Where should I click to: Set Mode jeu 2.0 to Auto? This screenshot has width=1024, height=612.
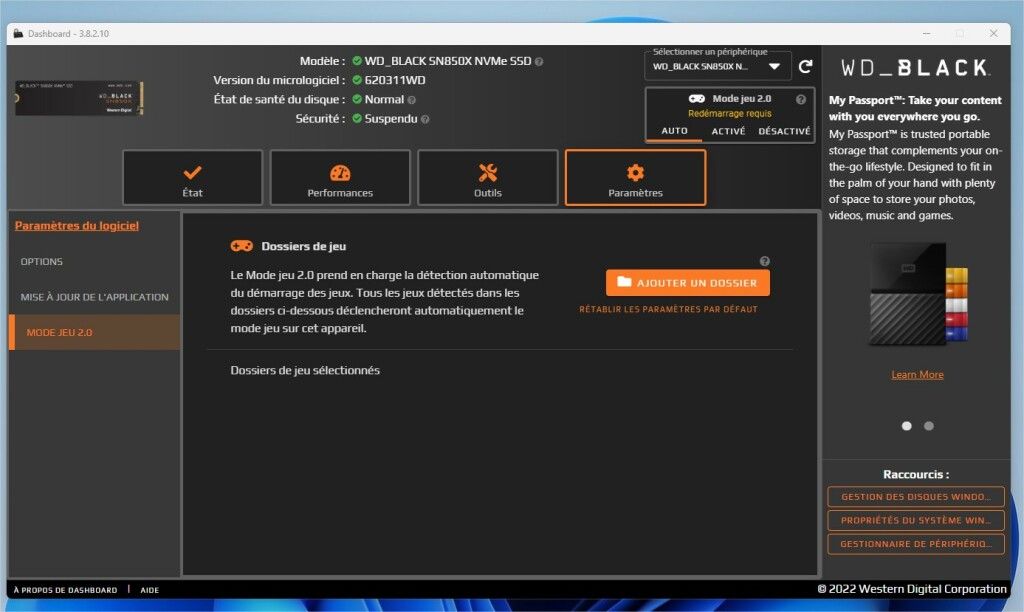(674, 131)
